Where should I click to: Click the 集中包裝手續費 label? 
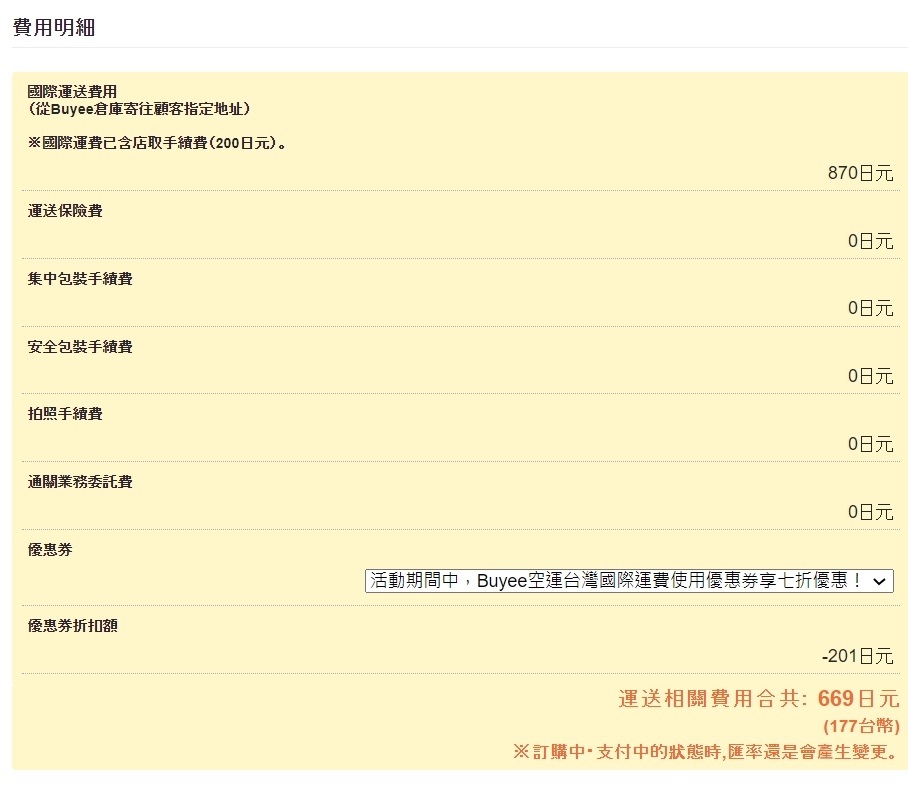[80, 278]
